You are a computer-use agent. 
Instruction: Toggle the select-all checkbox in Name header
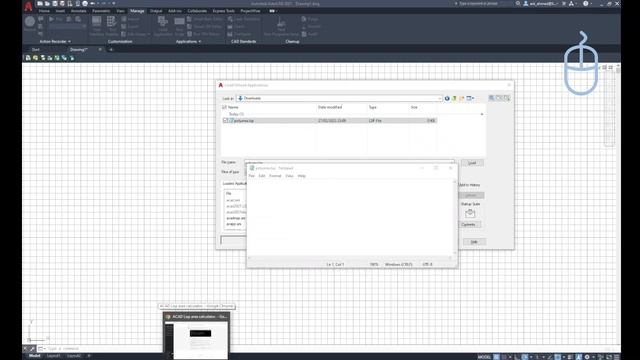[x=224, y=107]
